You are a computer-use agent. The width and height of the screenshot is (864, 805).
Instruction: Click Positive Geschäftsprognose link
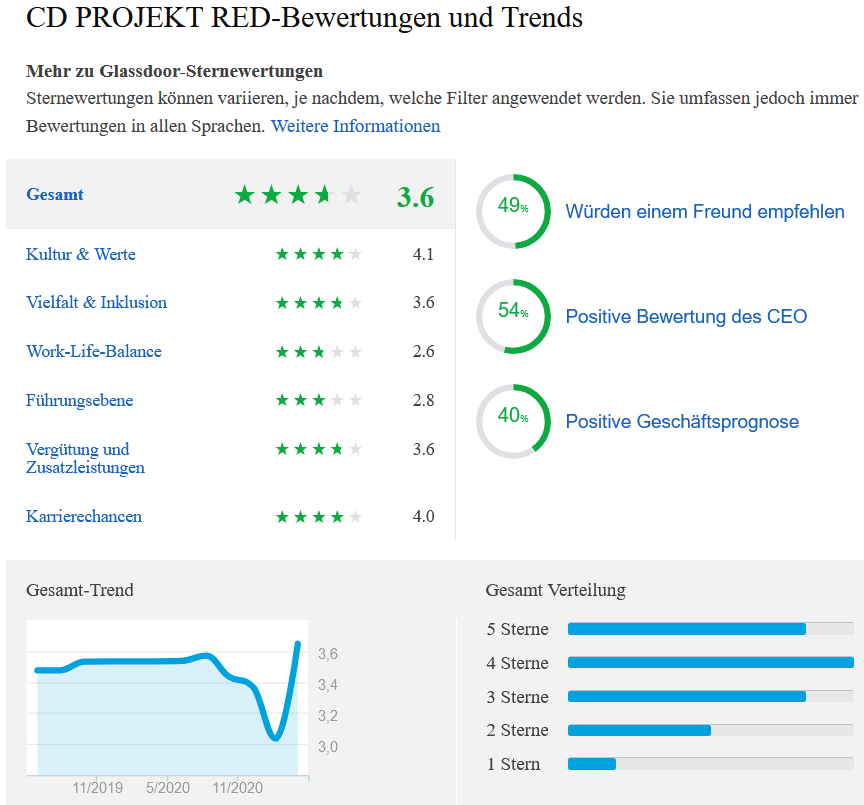pyautogui.click(x=682, y=422)
